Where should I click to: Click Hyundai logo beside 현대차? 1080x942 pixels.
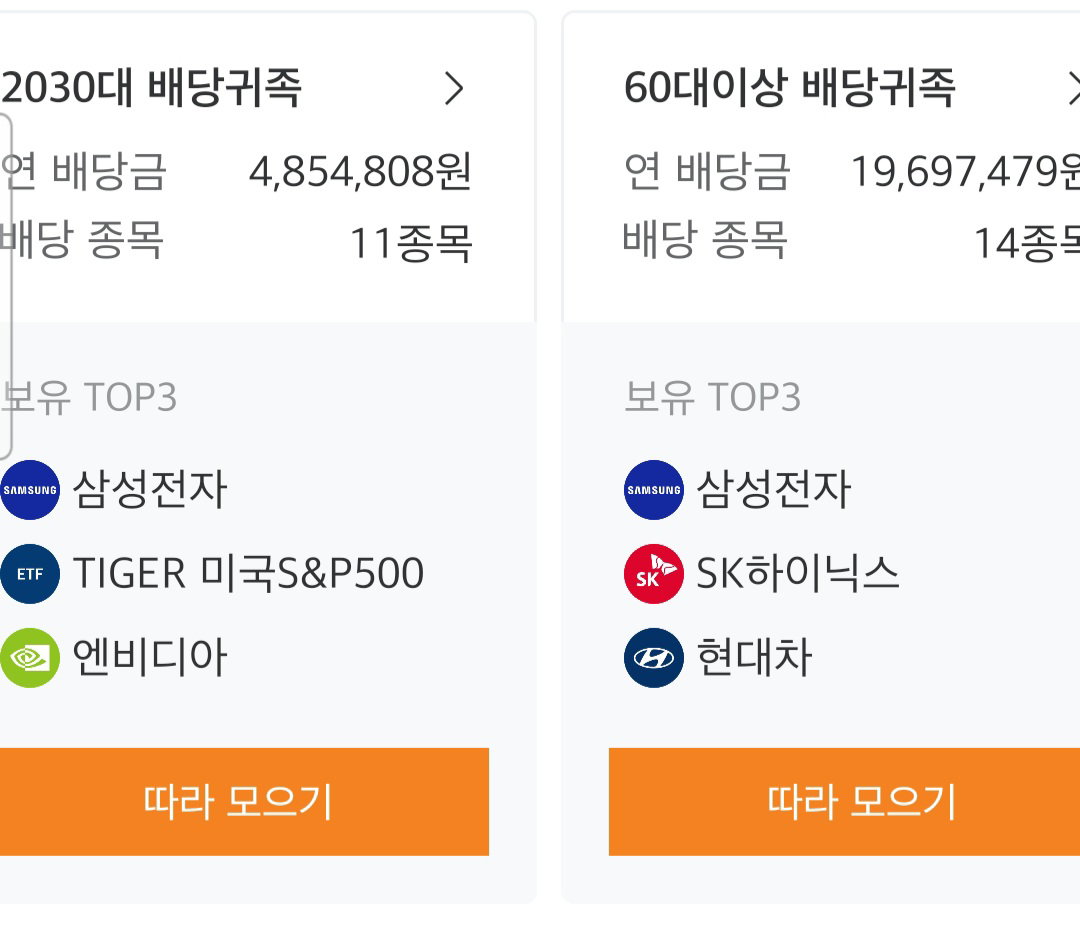tap(654, 658)
